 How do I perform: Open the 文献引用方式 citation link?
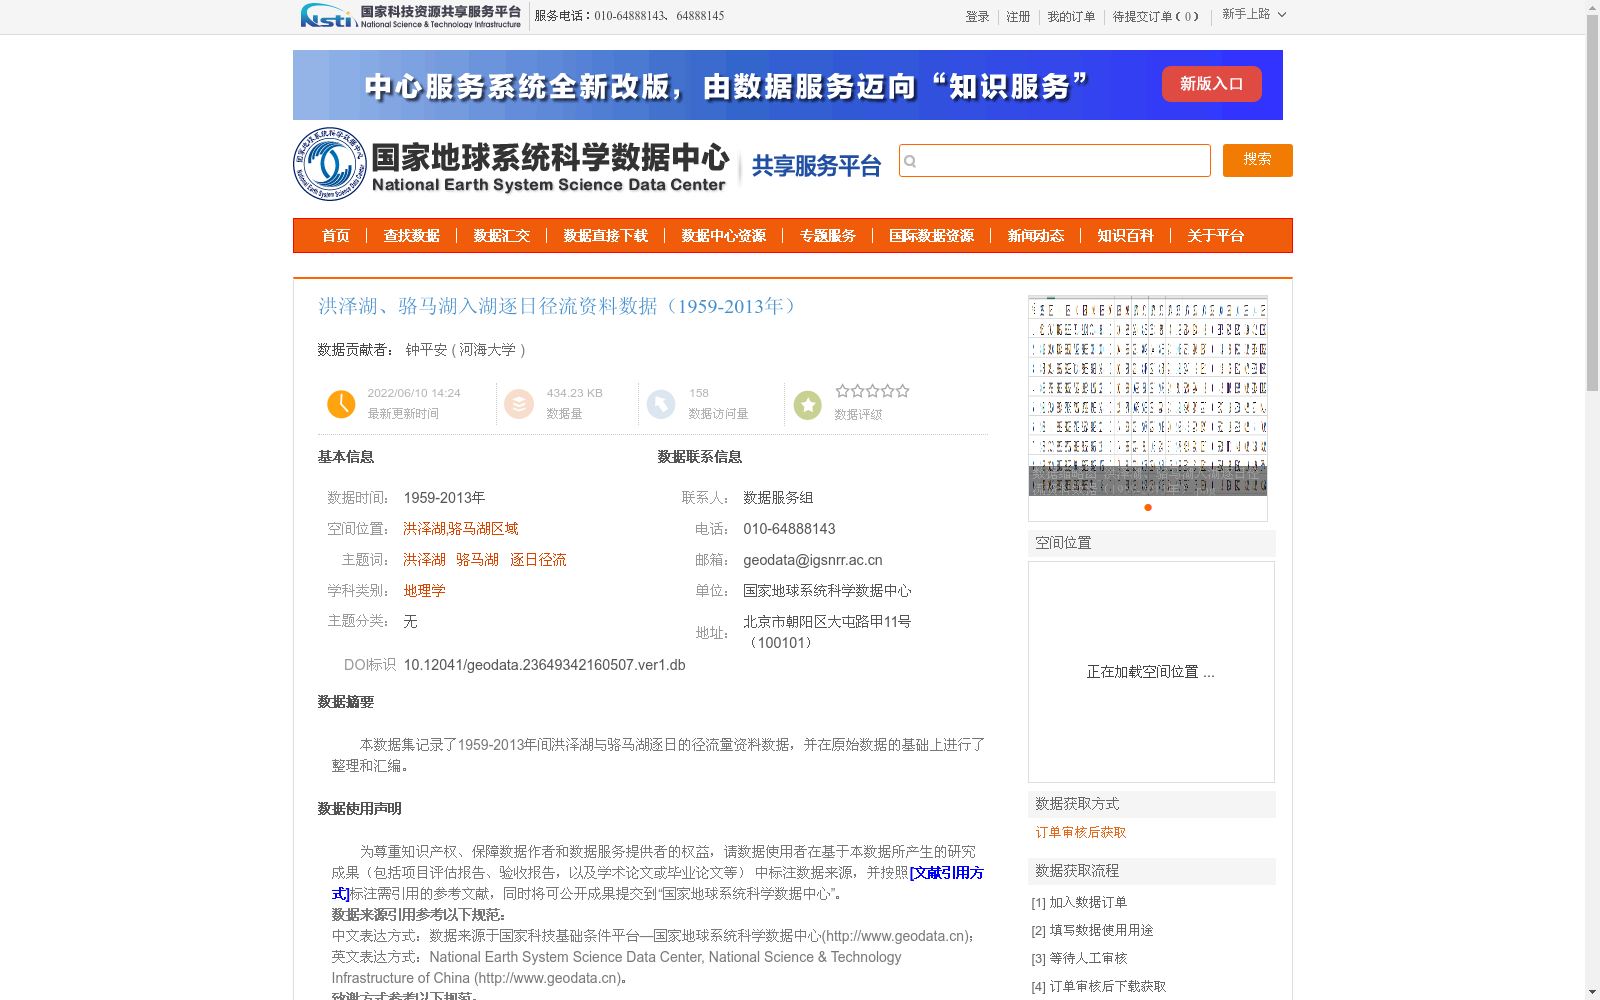(946, 872)
